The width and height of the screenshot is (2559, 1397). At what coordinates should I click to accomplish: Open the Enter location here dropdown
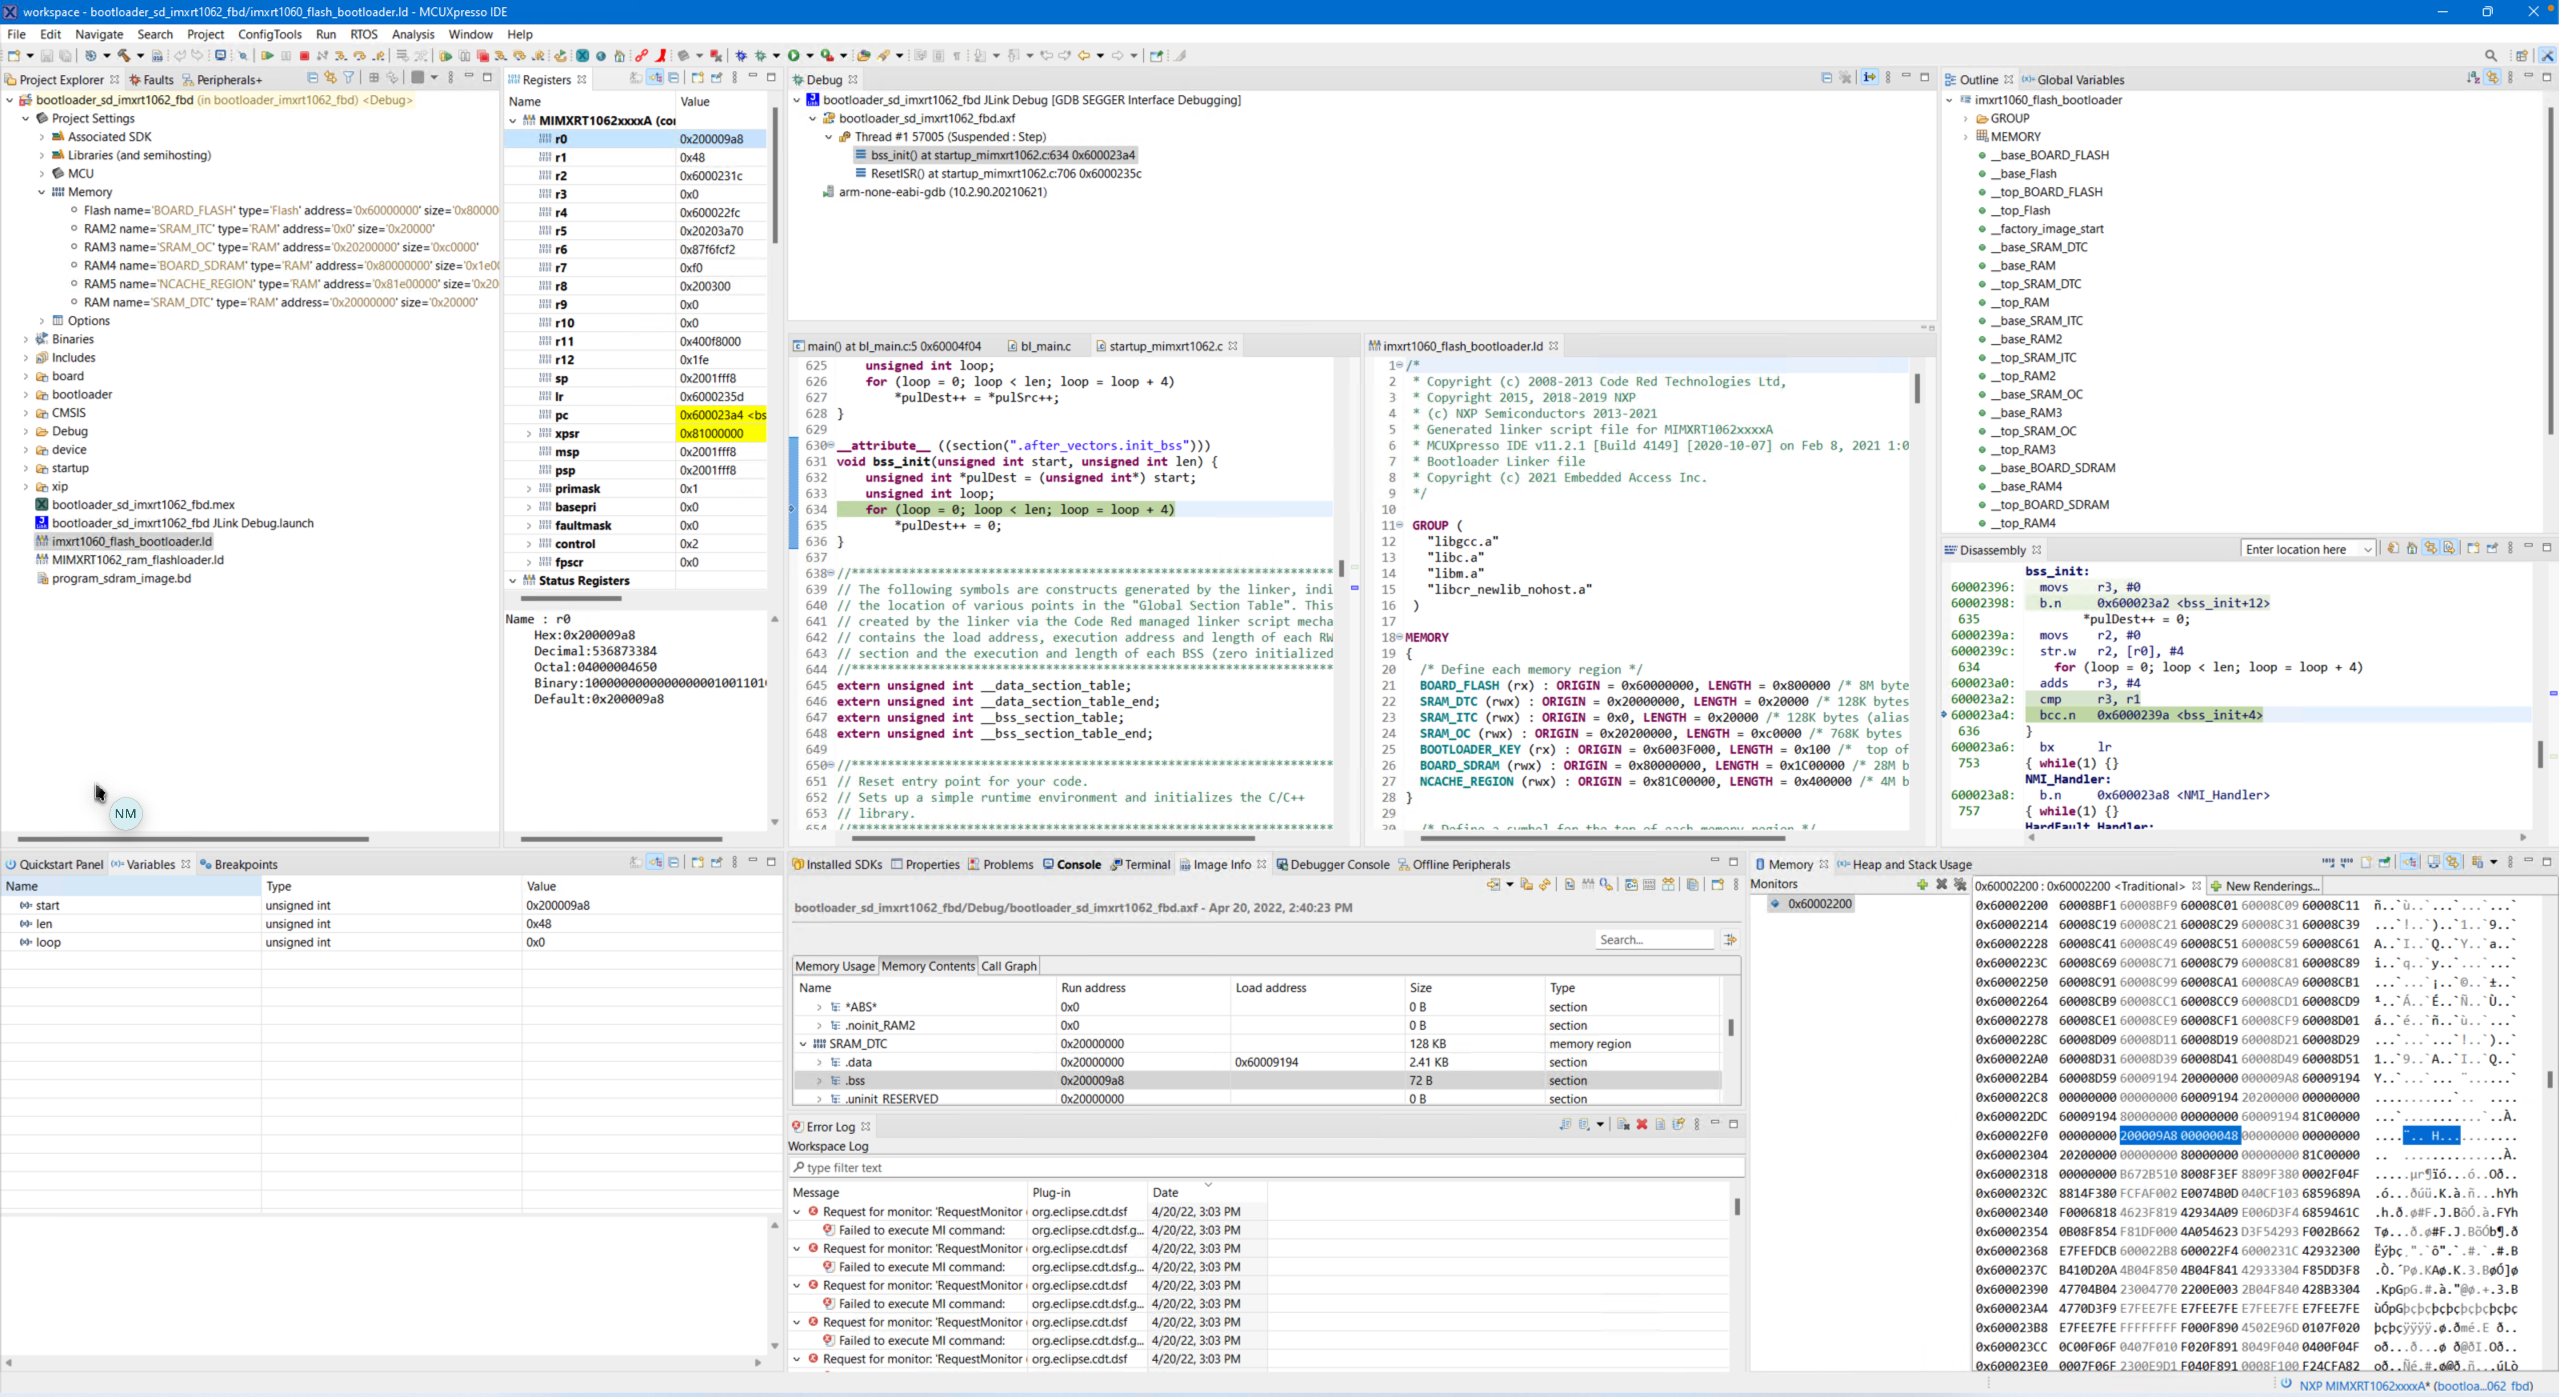point(2367,550)
